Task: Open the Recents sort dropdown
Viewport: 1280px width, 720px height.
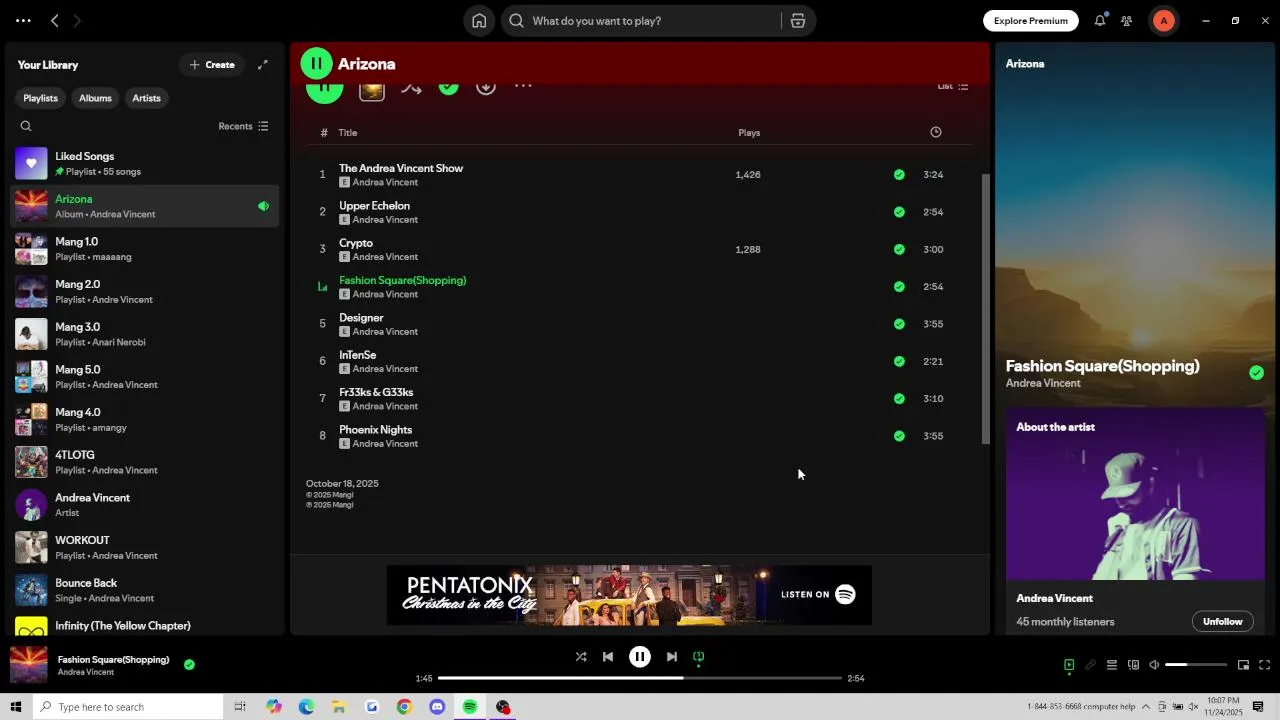Action: coord(243,126)
